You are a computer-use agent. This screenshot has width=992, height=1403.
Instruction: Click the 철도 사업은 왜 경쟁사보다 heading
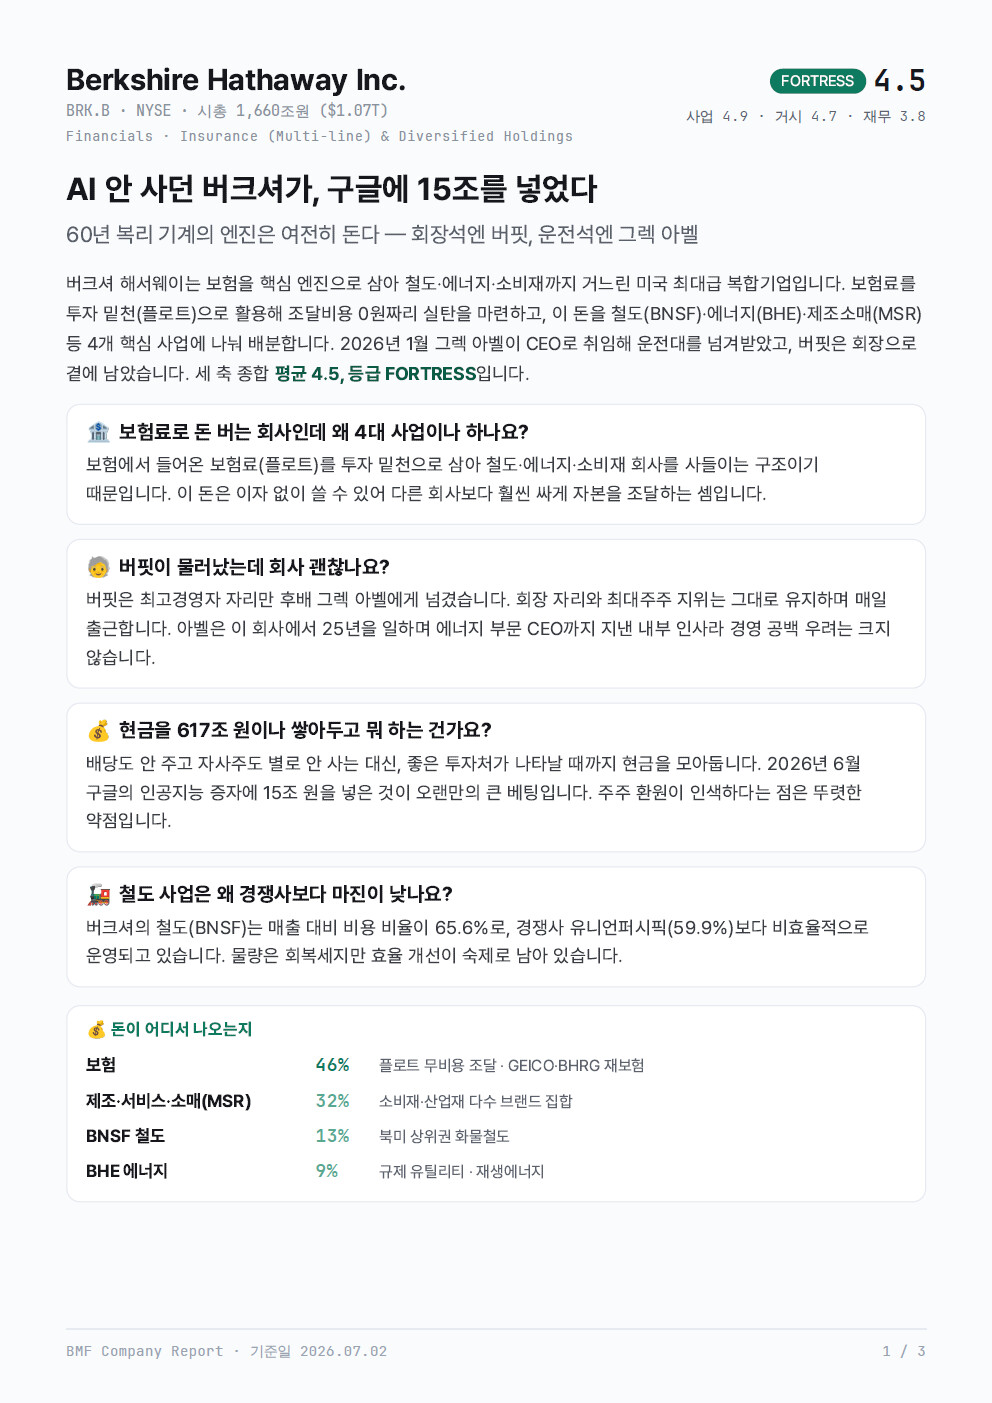click(x=285, y=894)
